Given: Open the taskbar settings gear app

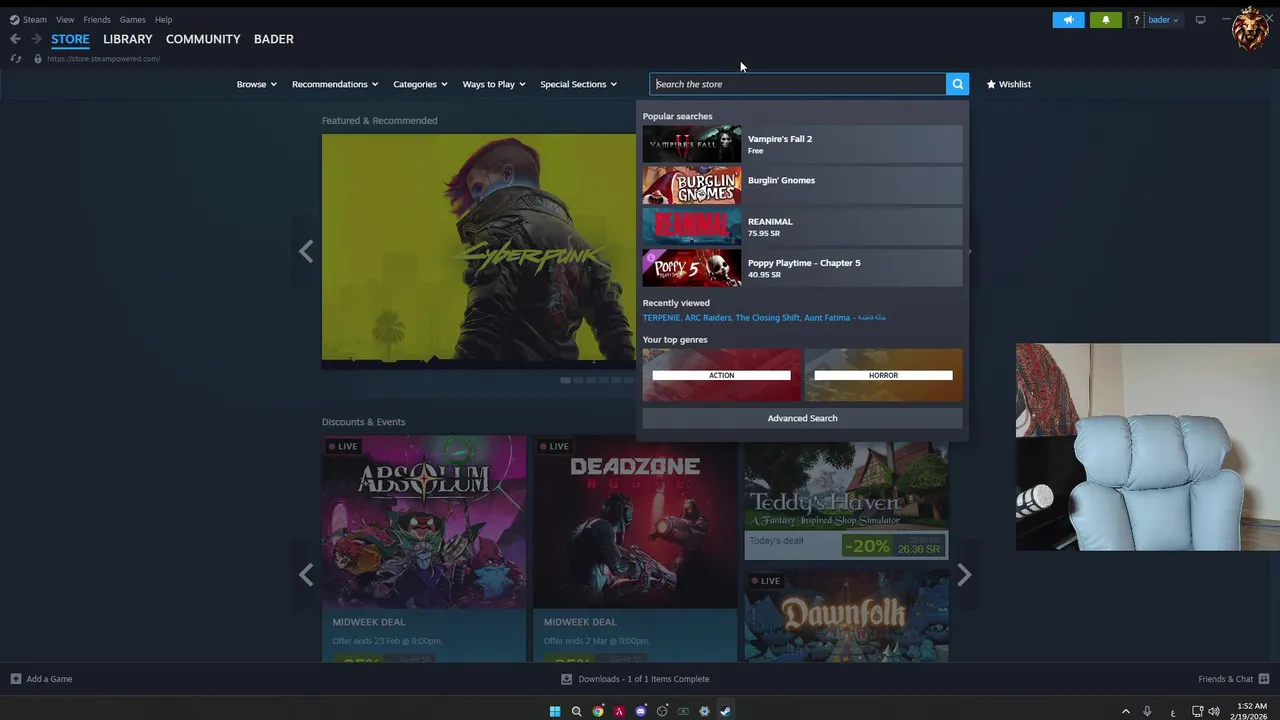Looking at the screenshot, I should [x=704, y=712].
